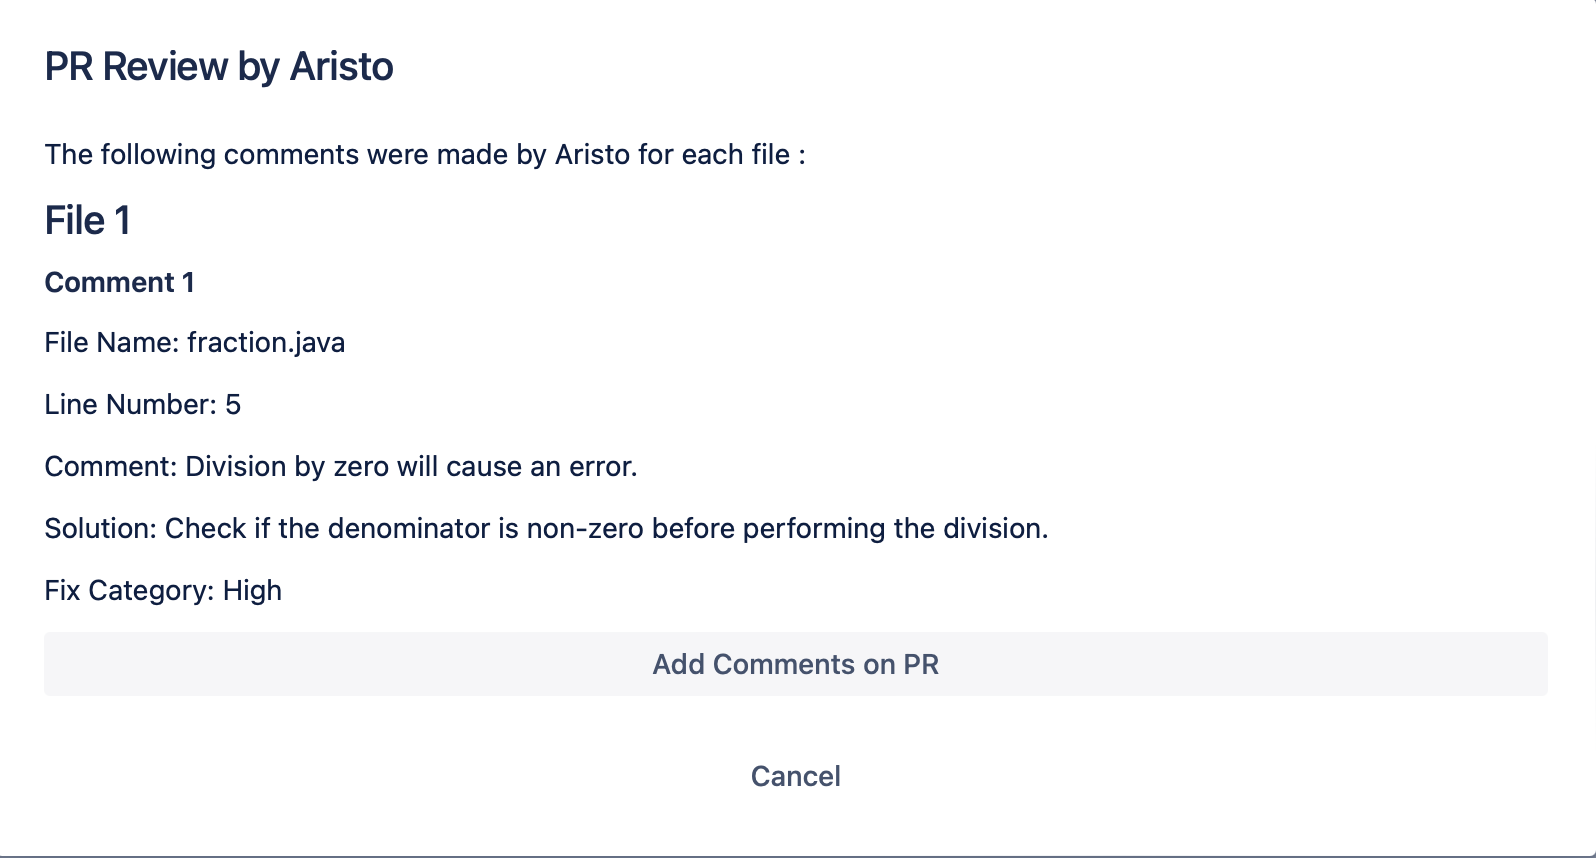
Task: Click the line number value 5
Action: [x=233, y=405]
